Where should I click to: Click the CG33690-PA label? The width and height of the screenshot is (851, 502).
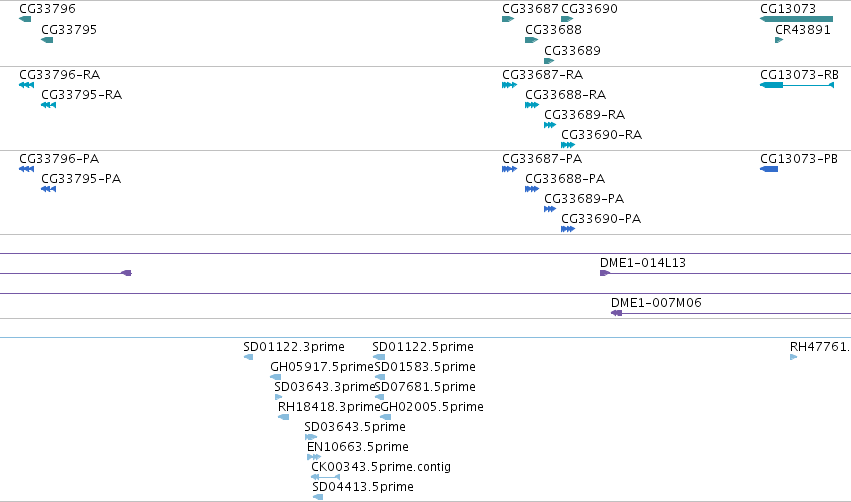tap(601, 219)
